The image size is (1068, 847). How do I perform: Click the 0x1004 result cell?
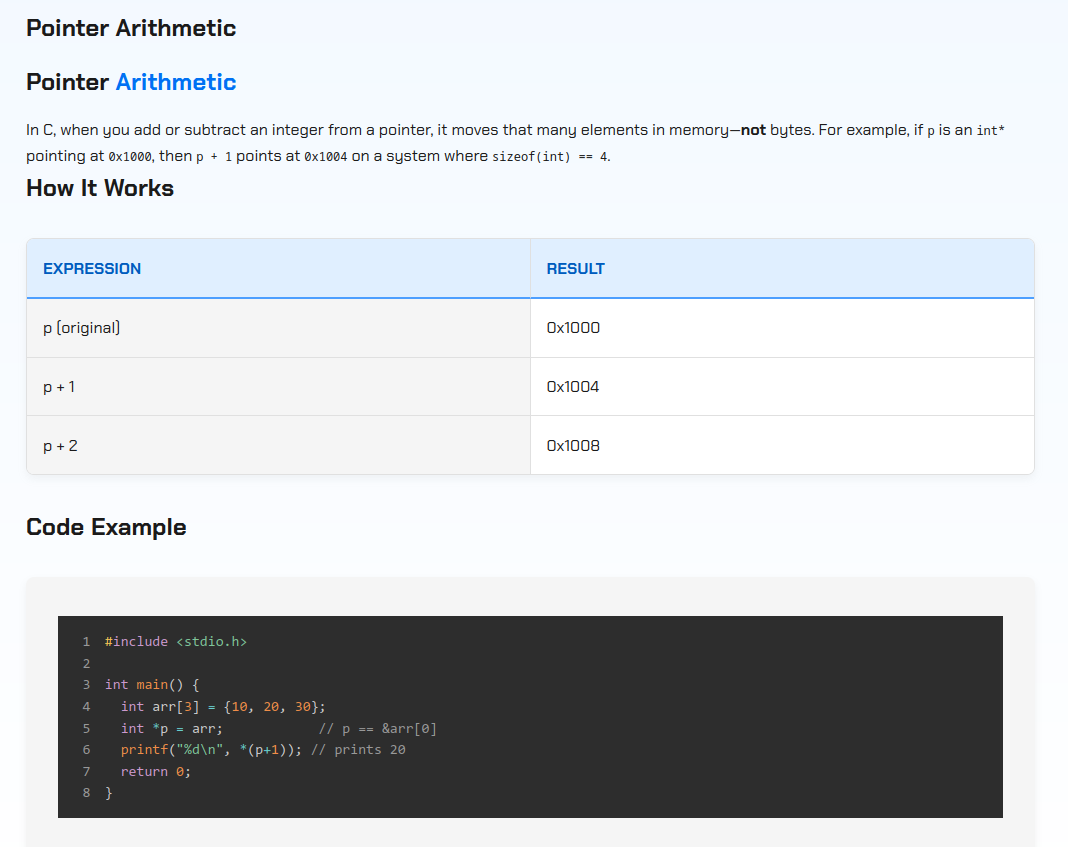click(x=782, y=387)
